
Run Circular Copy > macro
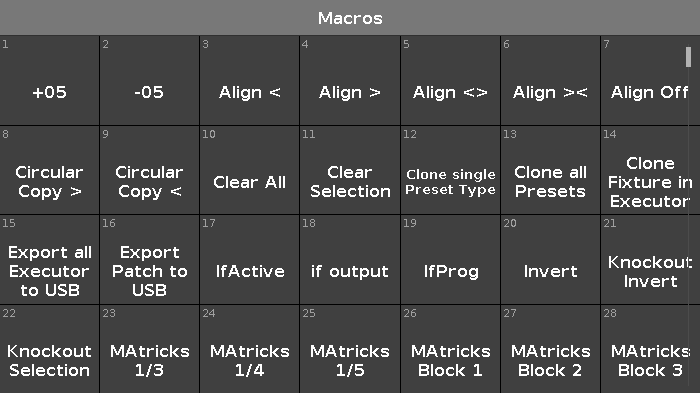click(50, 170)
